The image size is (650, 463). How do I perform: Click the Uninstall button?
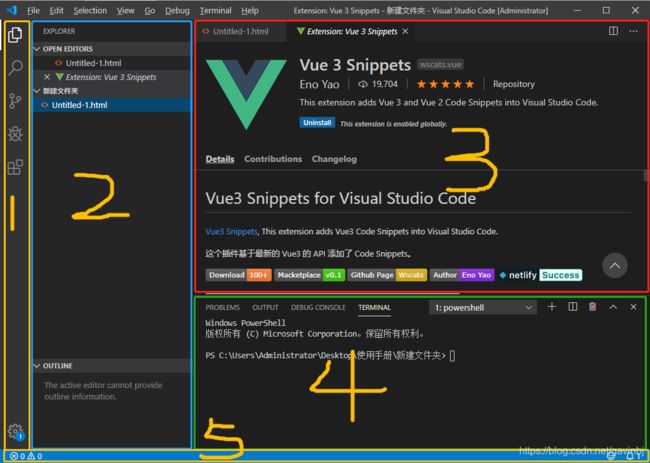(x=317, y=123)
